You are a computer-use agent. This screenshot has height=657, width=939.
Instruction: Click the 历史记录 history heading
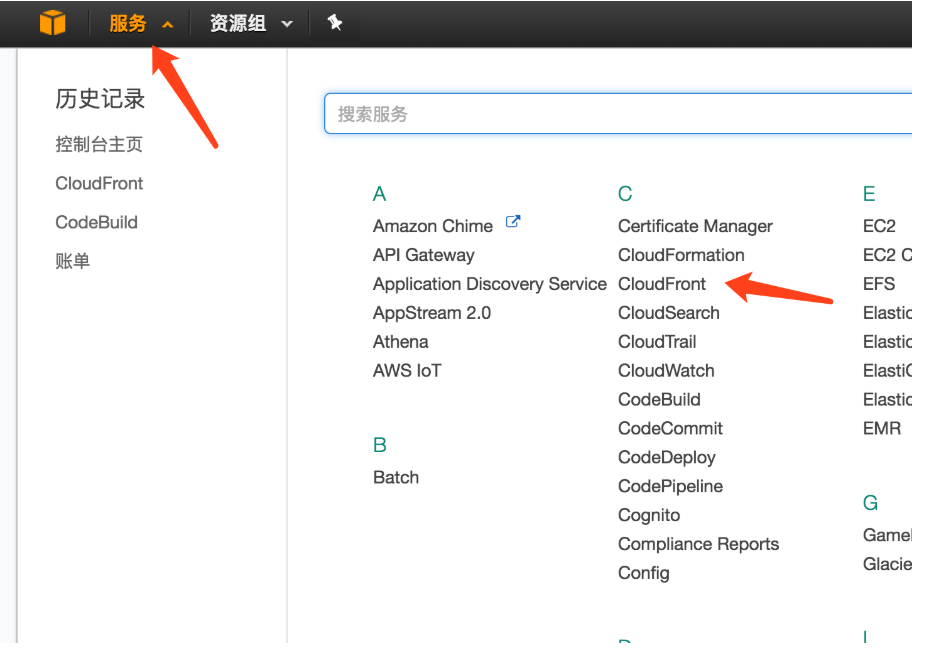[100, 99]
